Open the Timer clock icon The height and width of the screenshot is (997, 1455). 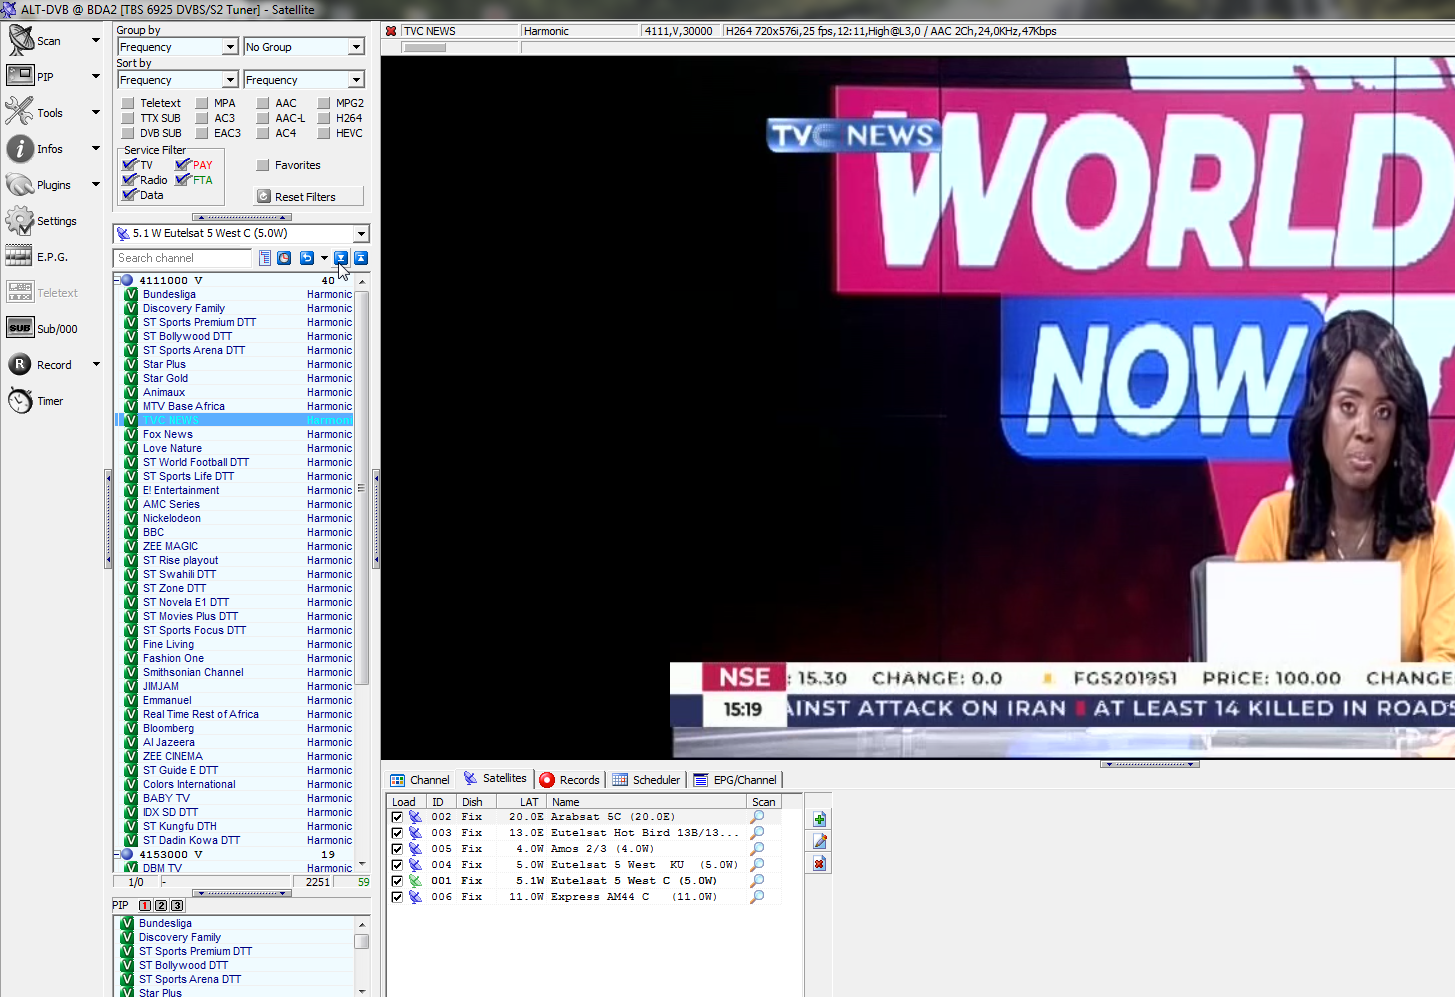coord(20,400)
